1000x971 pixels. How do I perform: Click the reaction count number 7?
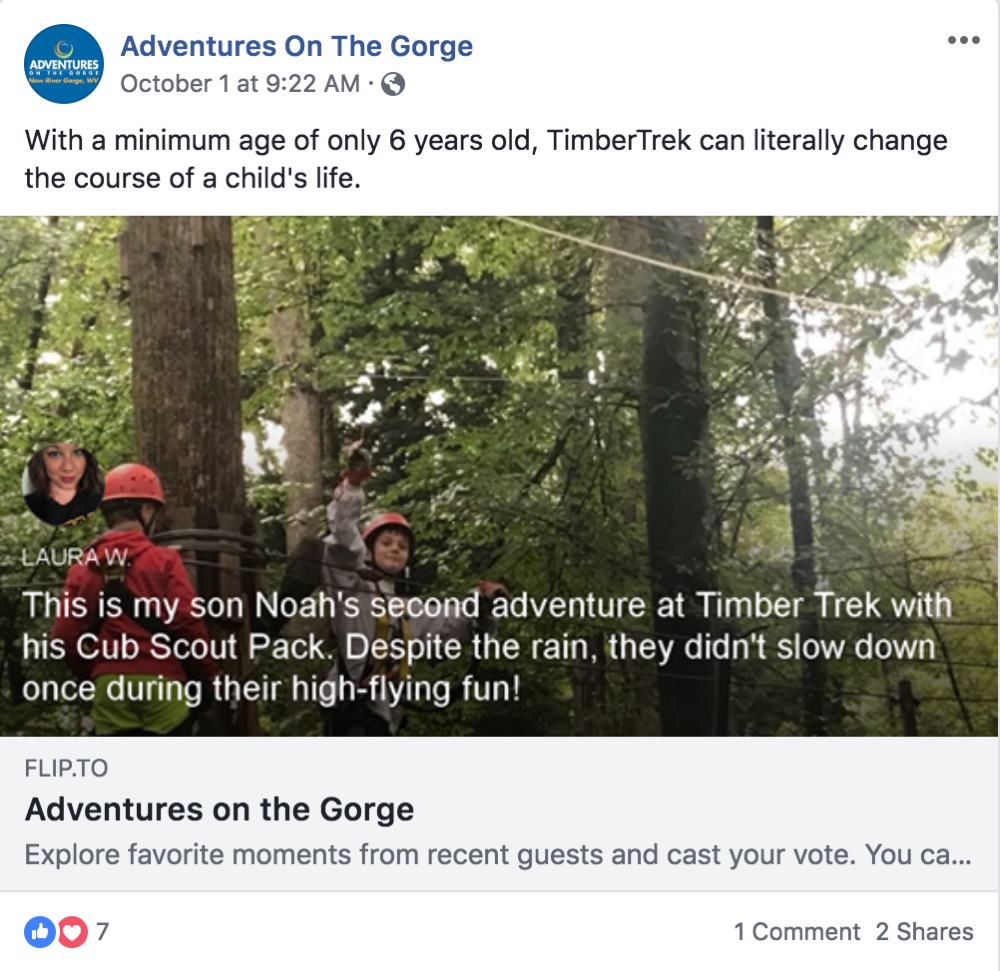click(103, 931)
